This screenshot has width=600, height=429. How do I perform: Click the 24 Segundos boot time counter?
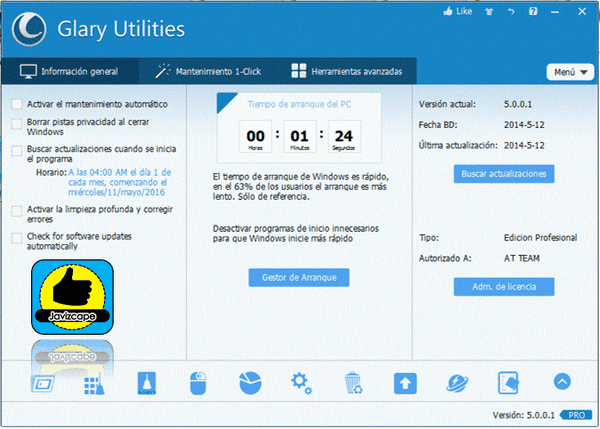tap(344, 137)
